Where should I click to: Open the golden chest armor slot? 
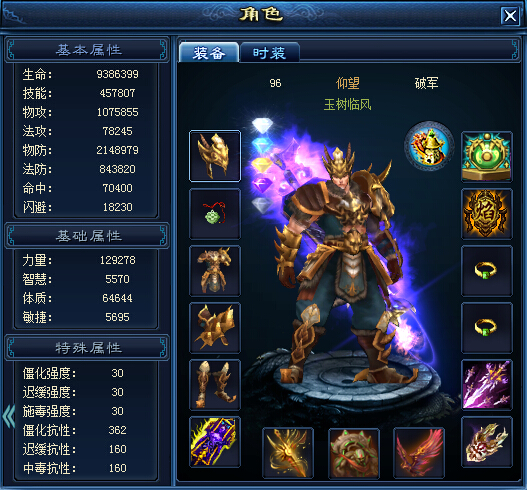[215, 271]
